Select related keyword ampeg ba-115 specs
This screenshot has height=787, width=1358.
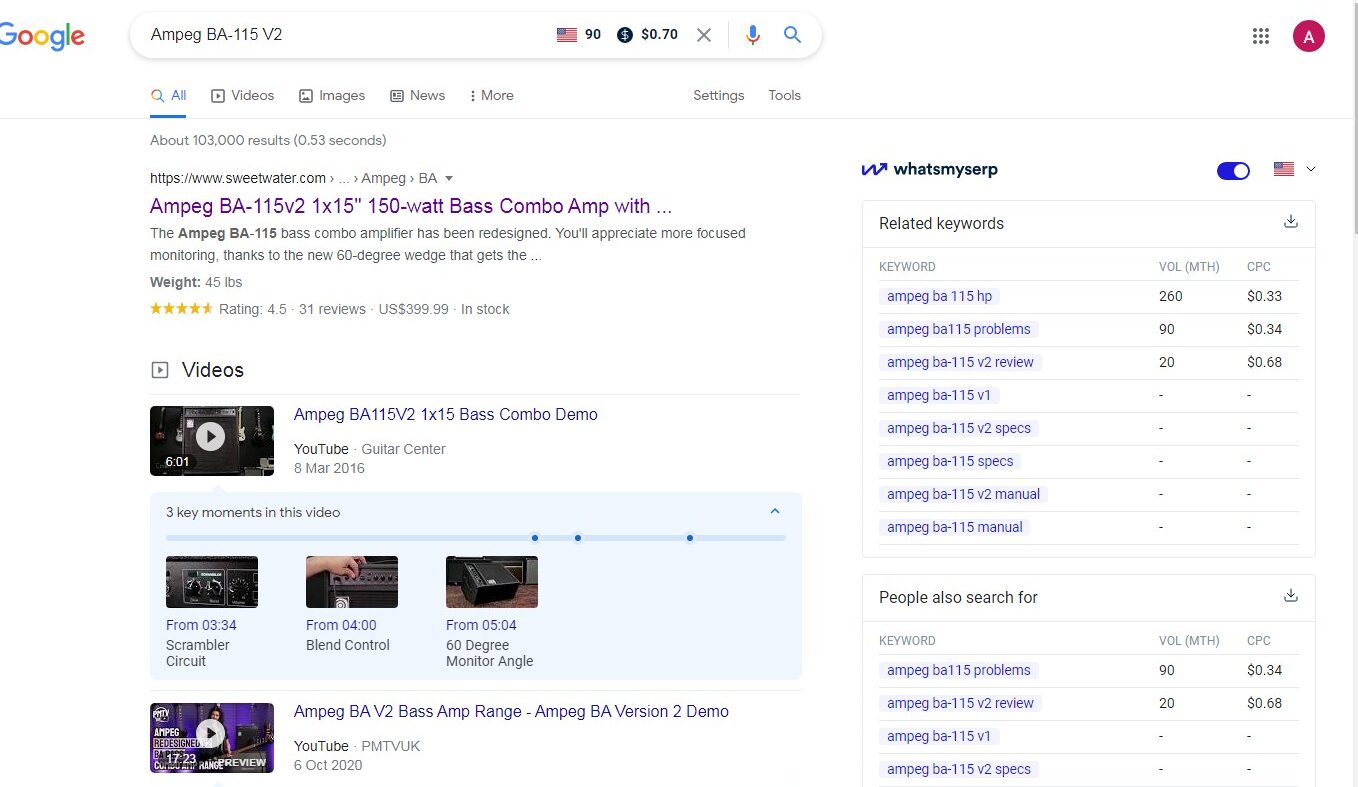(x=950, y=461)
